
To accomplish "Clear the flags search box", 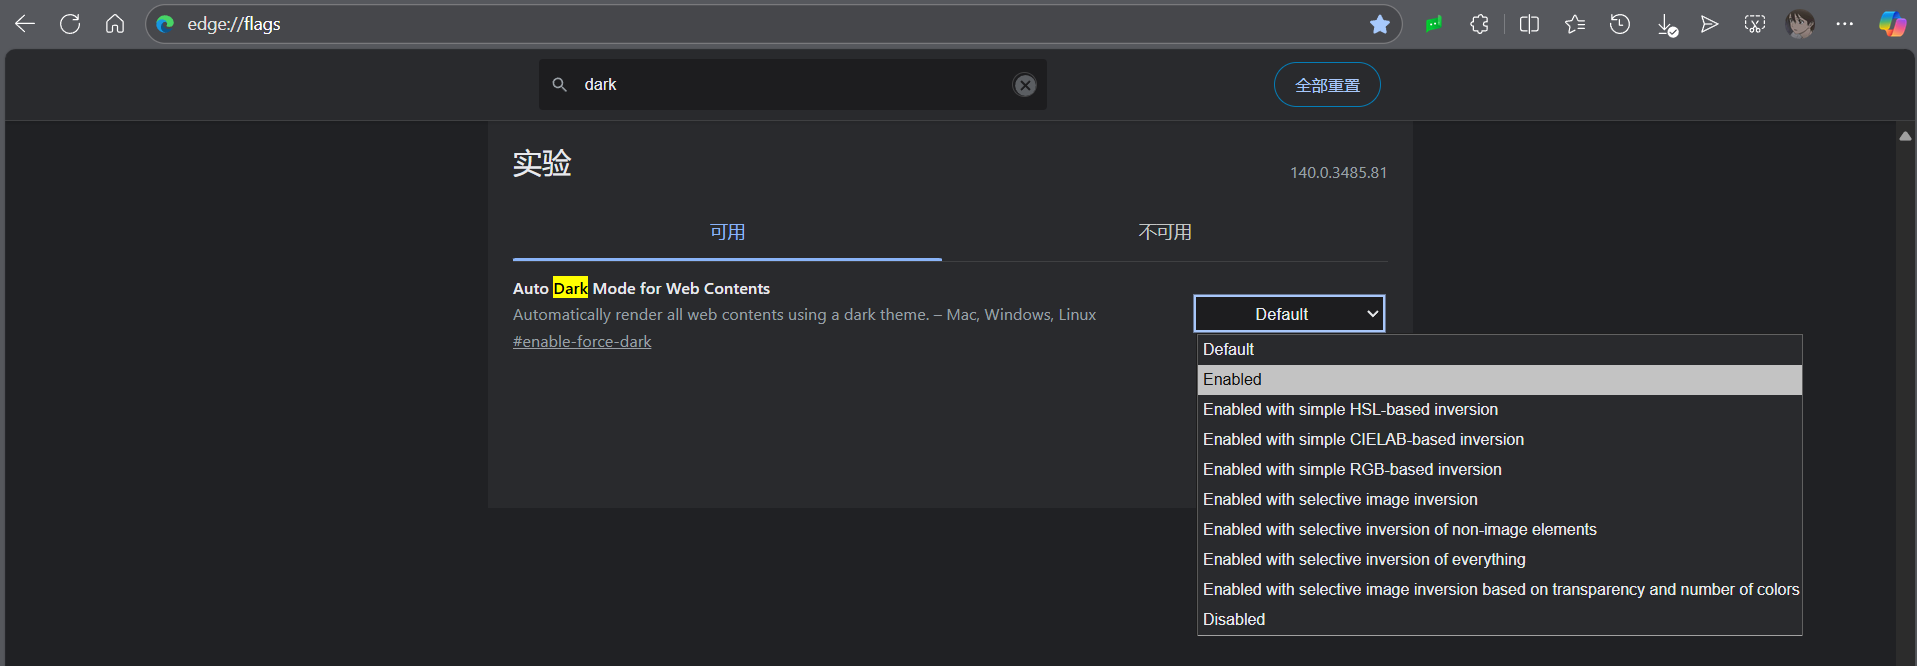I will click(x=1025, y=85).
